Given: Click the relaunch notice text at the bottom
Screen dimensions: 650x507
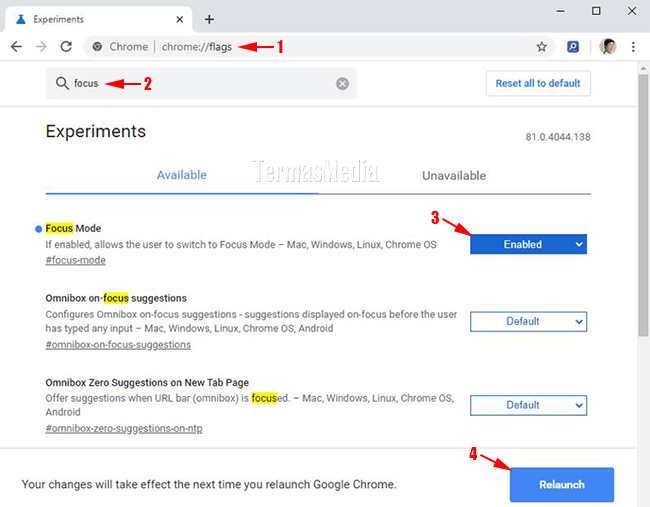Looking at the screenshot, I should click(209, 484).
